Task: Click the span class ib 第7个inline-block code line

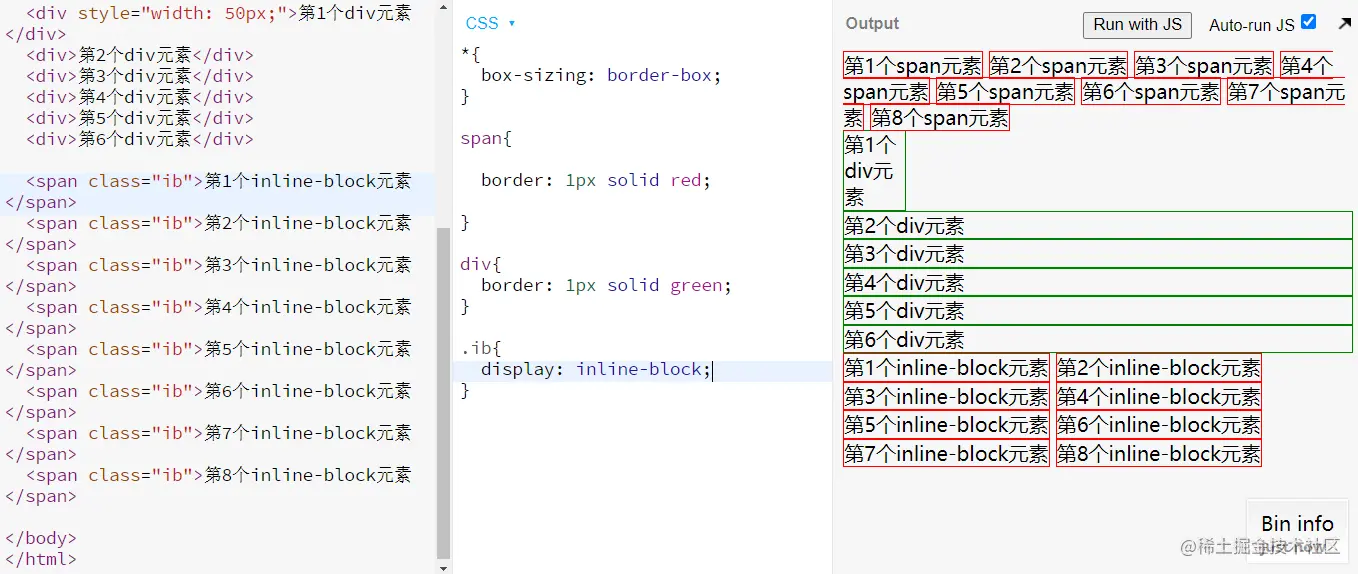Action: point(218,433)
